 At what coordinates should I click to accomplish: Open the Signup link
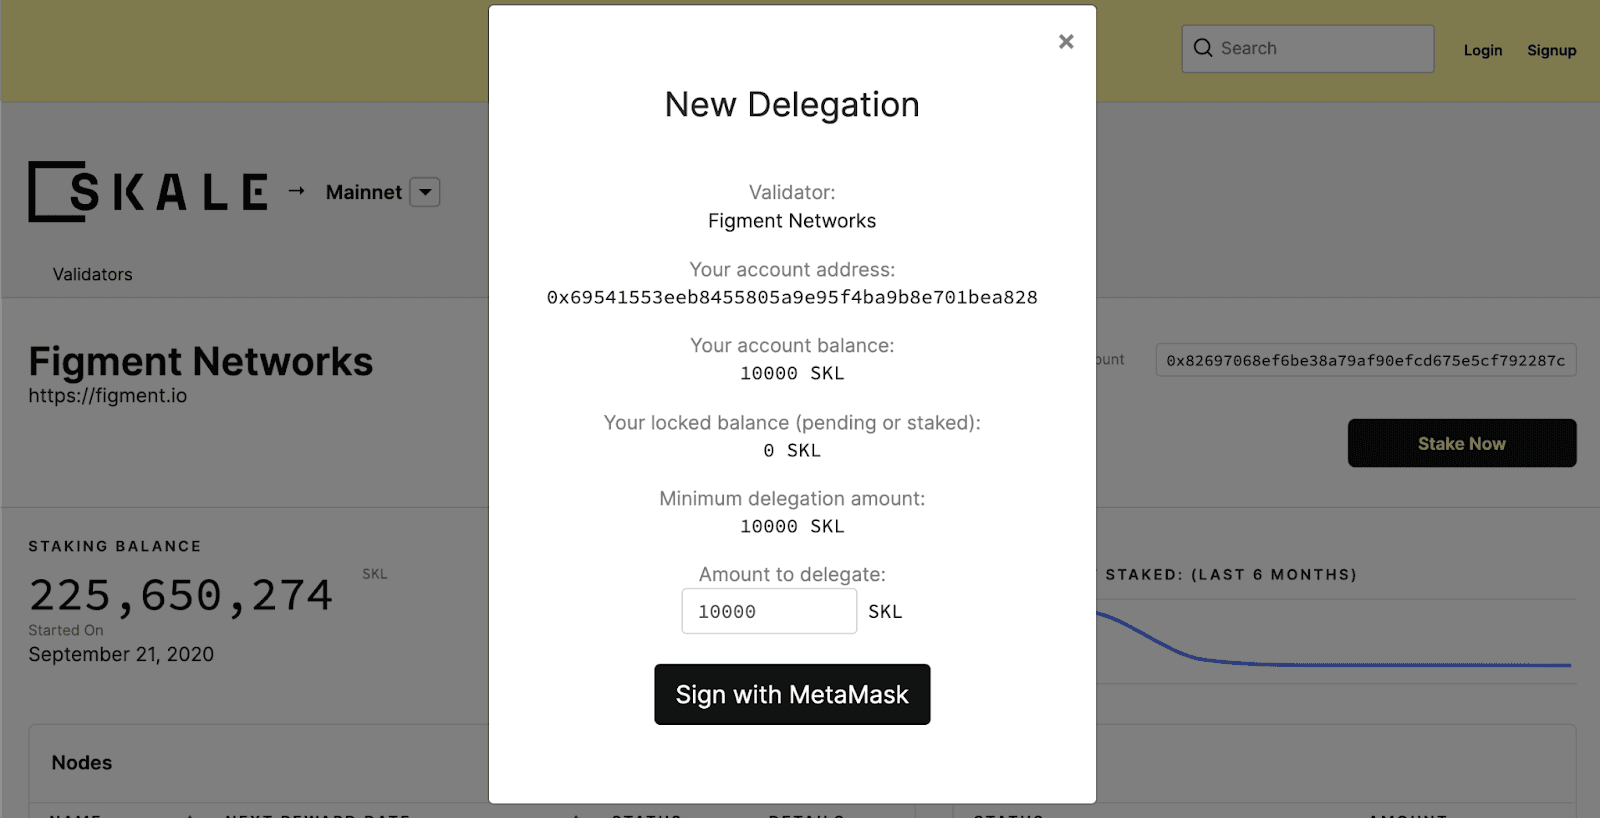(1551, 50)
